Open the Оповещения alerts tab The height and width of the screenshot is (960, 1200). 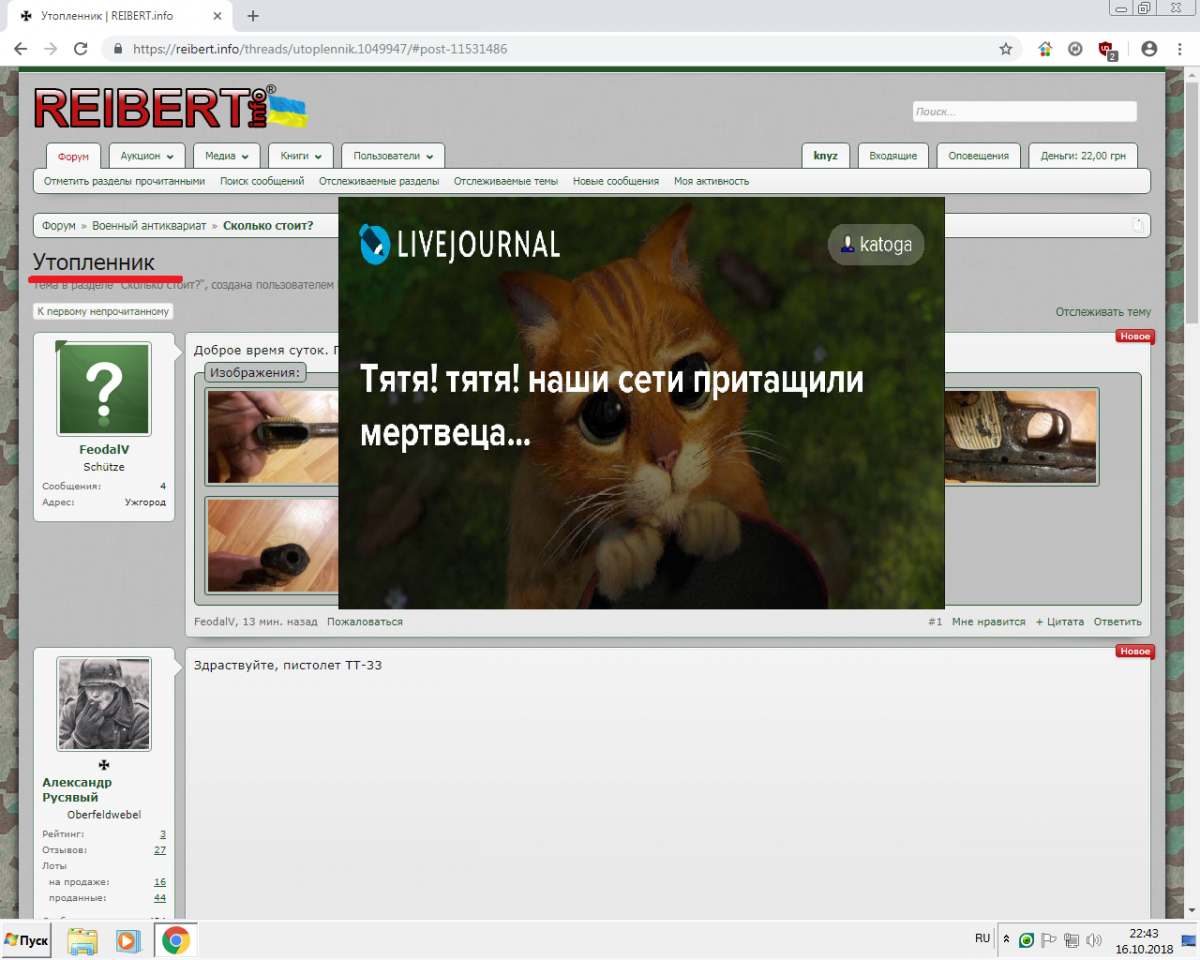click(979, 156)
